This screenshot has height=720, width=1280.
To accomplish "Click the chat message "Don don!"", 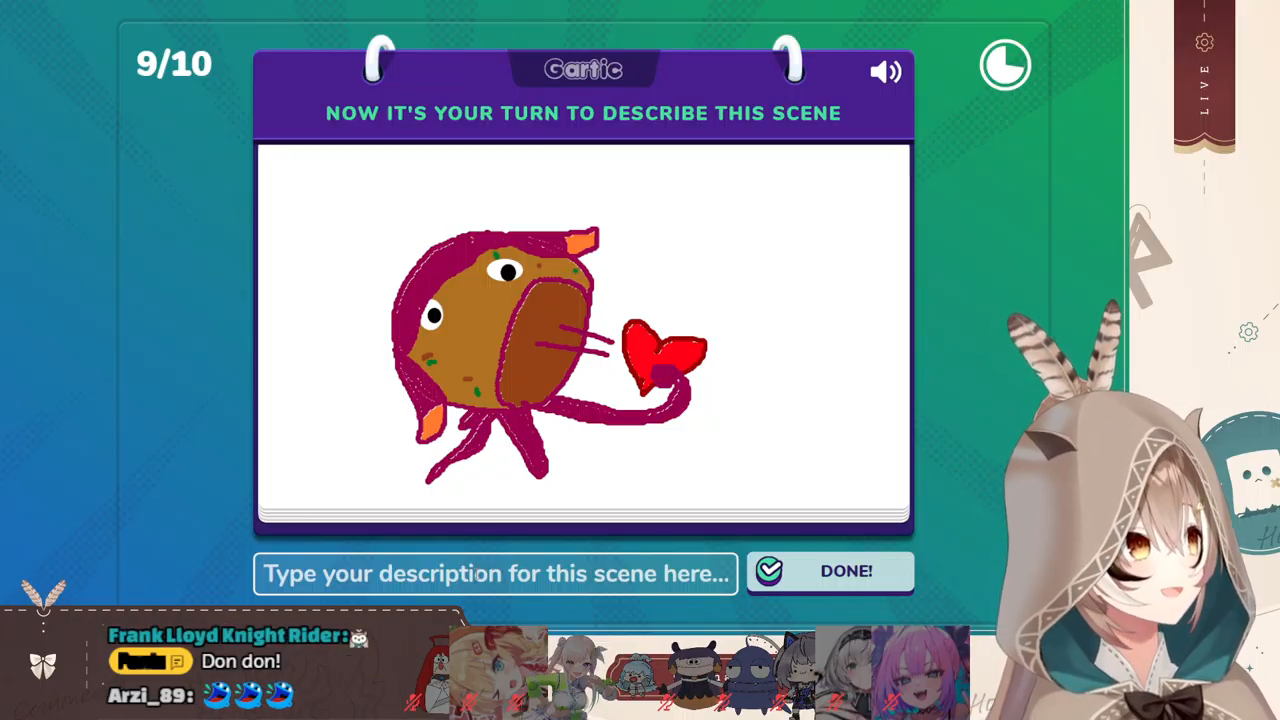I will [241, 662].
